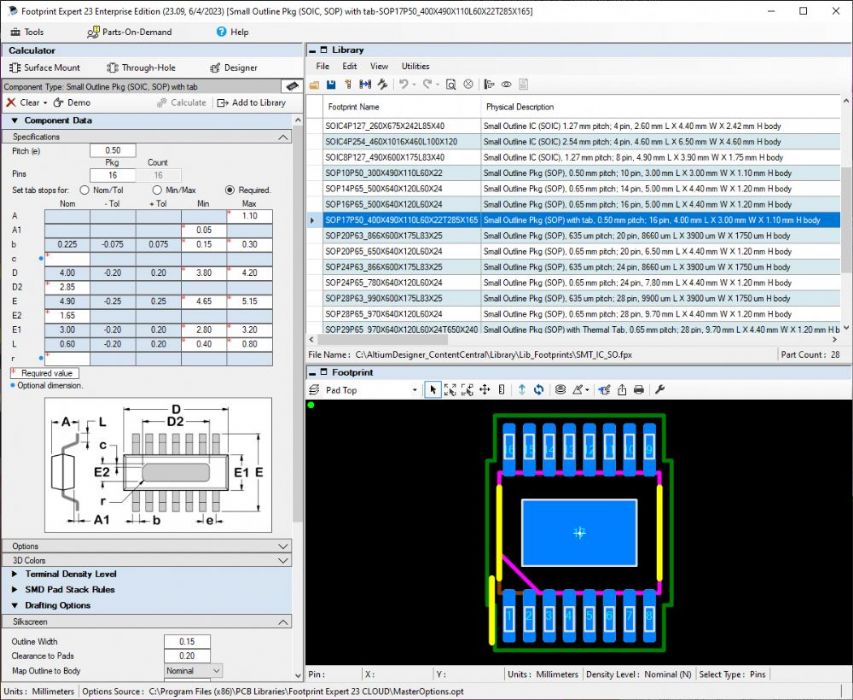This screenshot has width=853, height=700.
Task: Click the Undo arrow in Library toolbar
Action: [x=403, y=84]
